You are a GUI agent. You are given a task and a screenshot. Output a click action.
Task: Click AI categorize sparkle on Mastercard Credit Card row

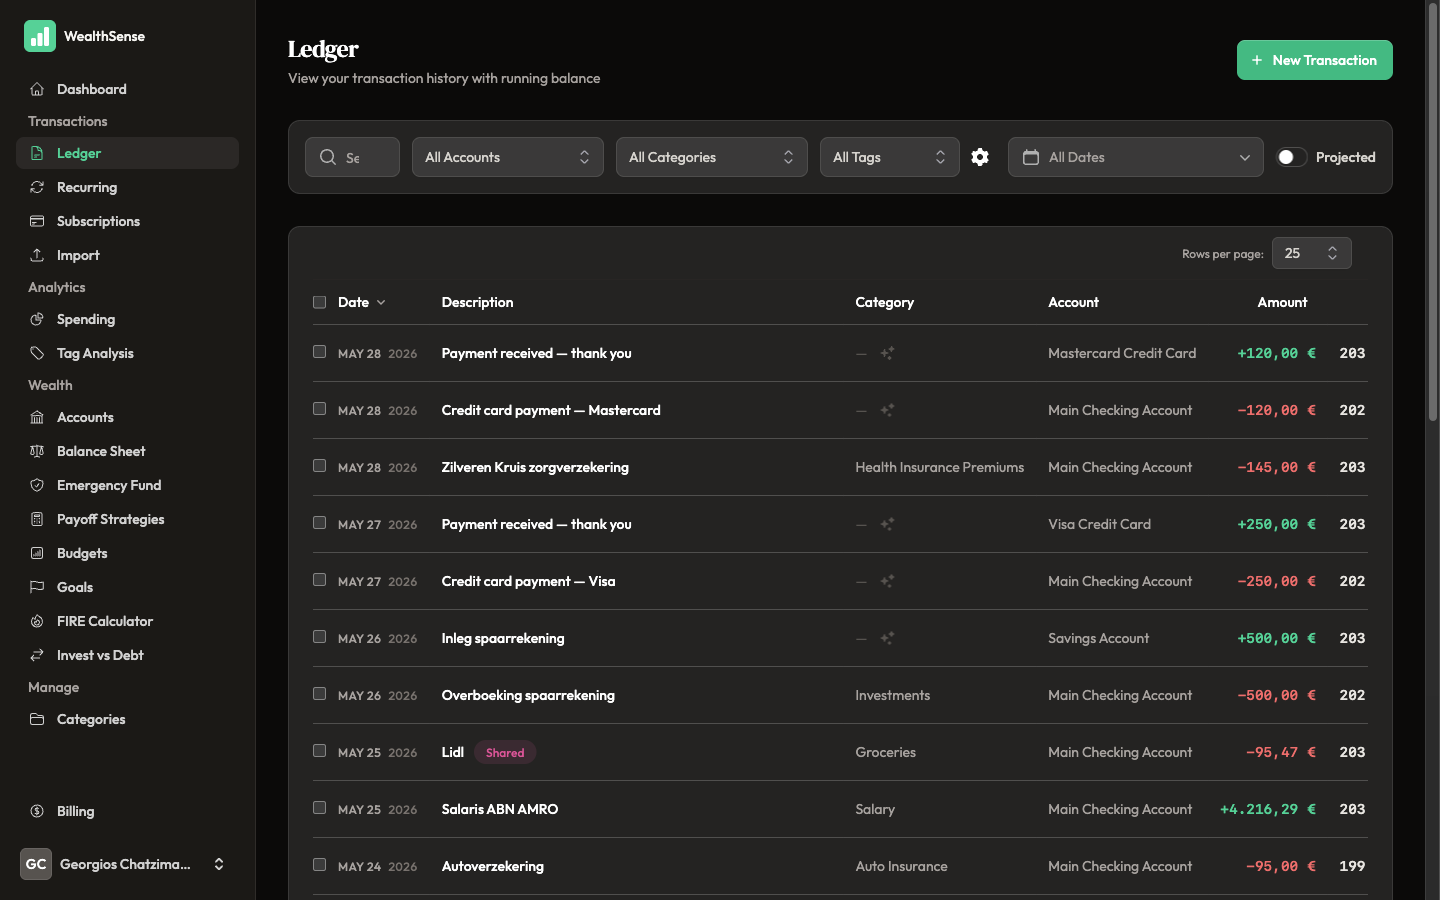point(887,353)
